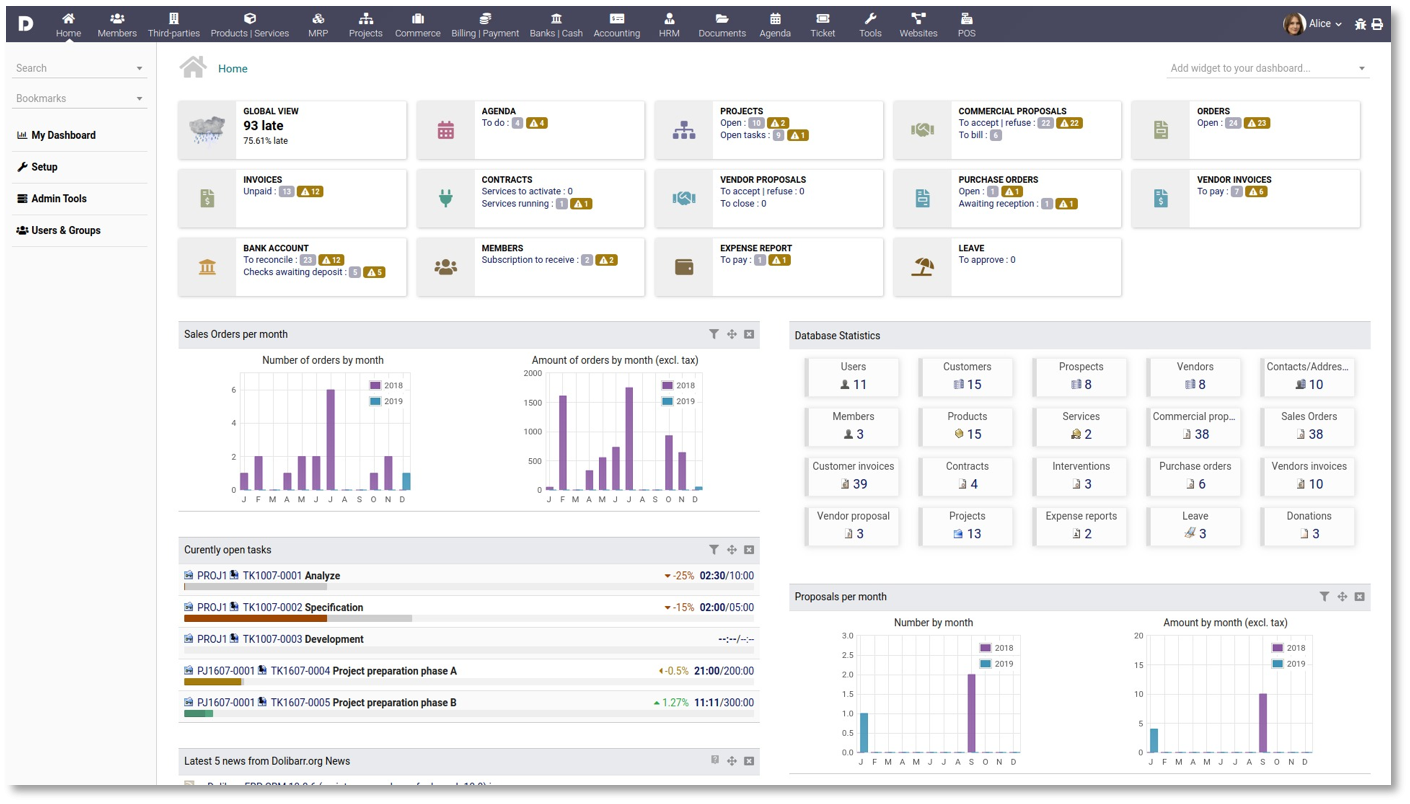Open the Customer invoices statistic box
Screen dimensions: 1410x804
point(853,476)
